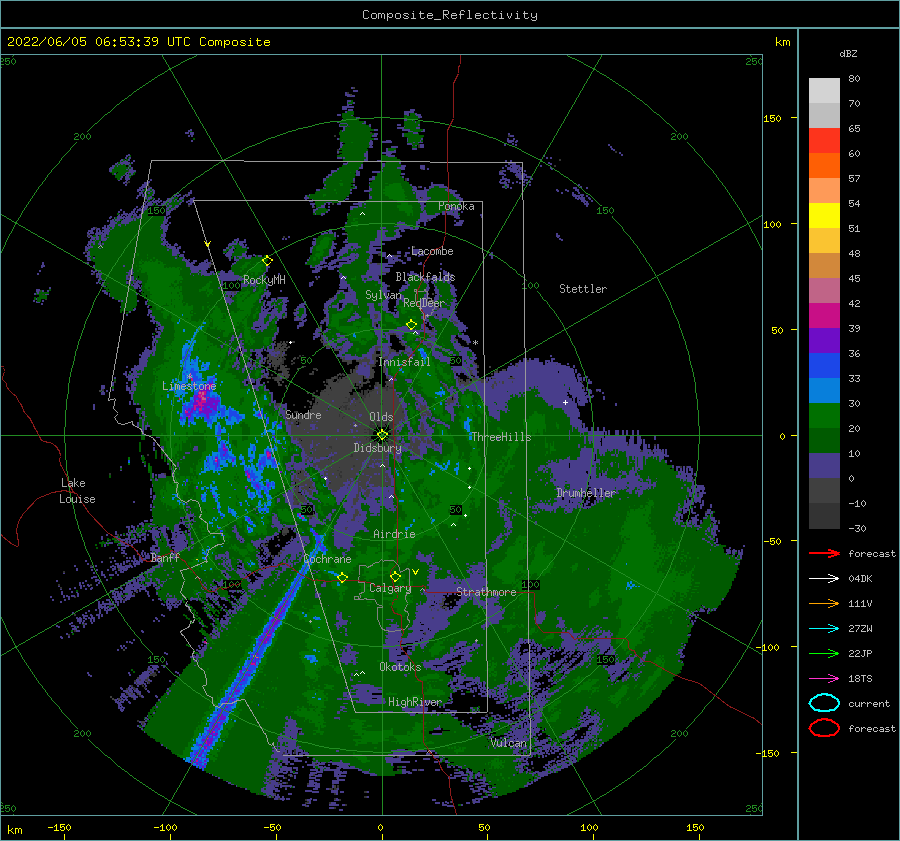Click the Banff city label
900x841 pixels.
pyautogui.click(x=165, y=557)
